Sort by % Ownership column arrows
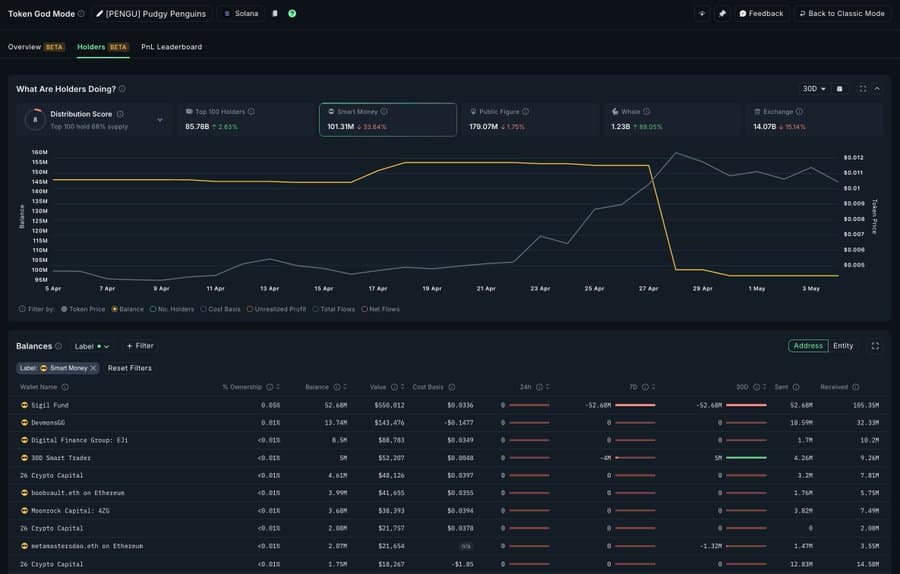Image resolution: width=900 pixels, height=574 pixels. tap(278, 387)
